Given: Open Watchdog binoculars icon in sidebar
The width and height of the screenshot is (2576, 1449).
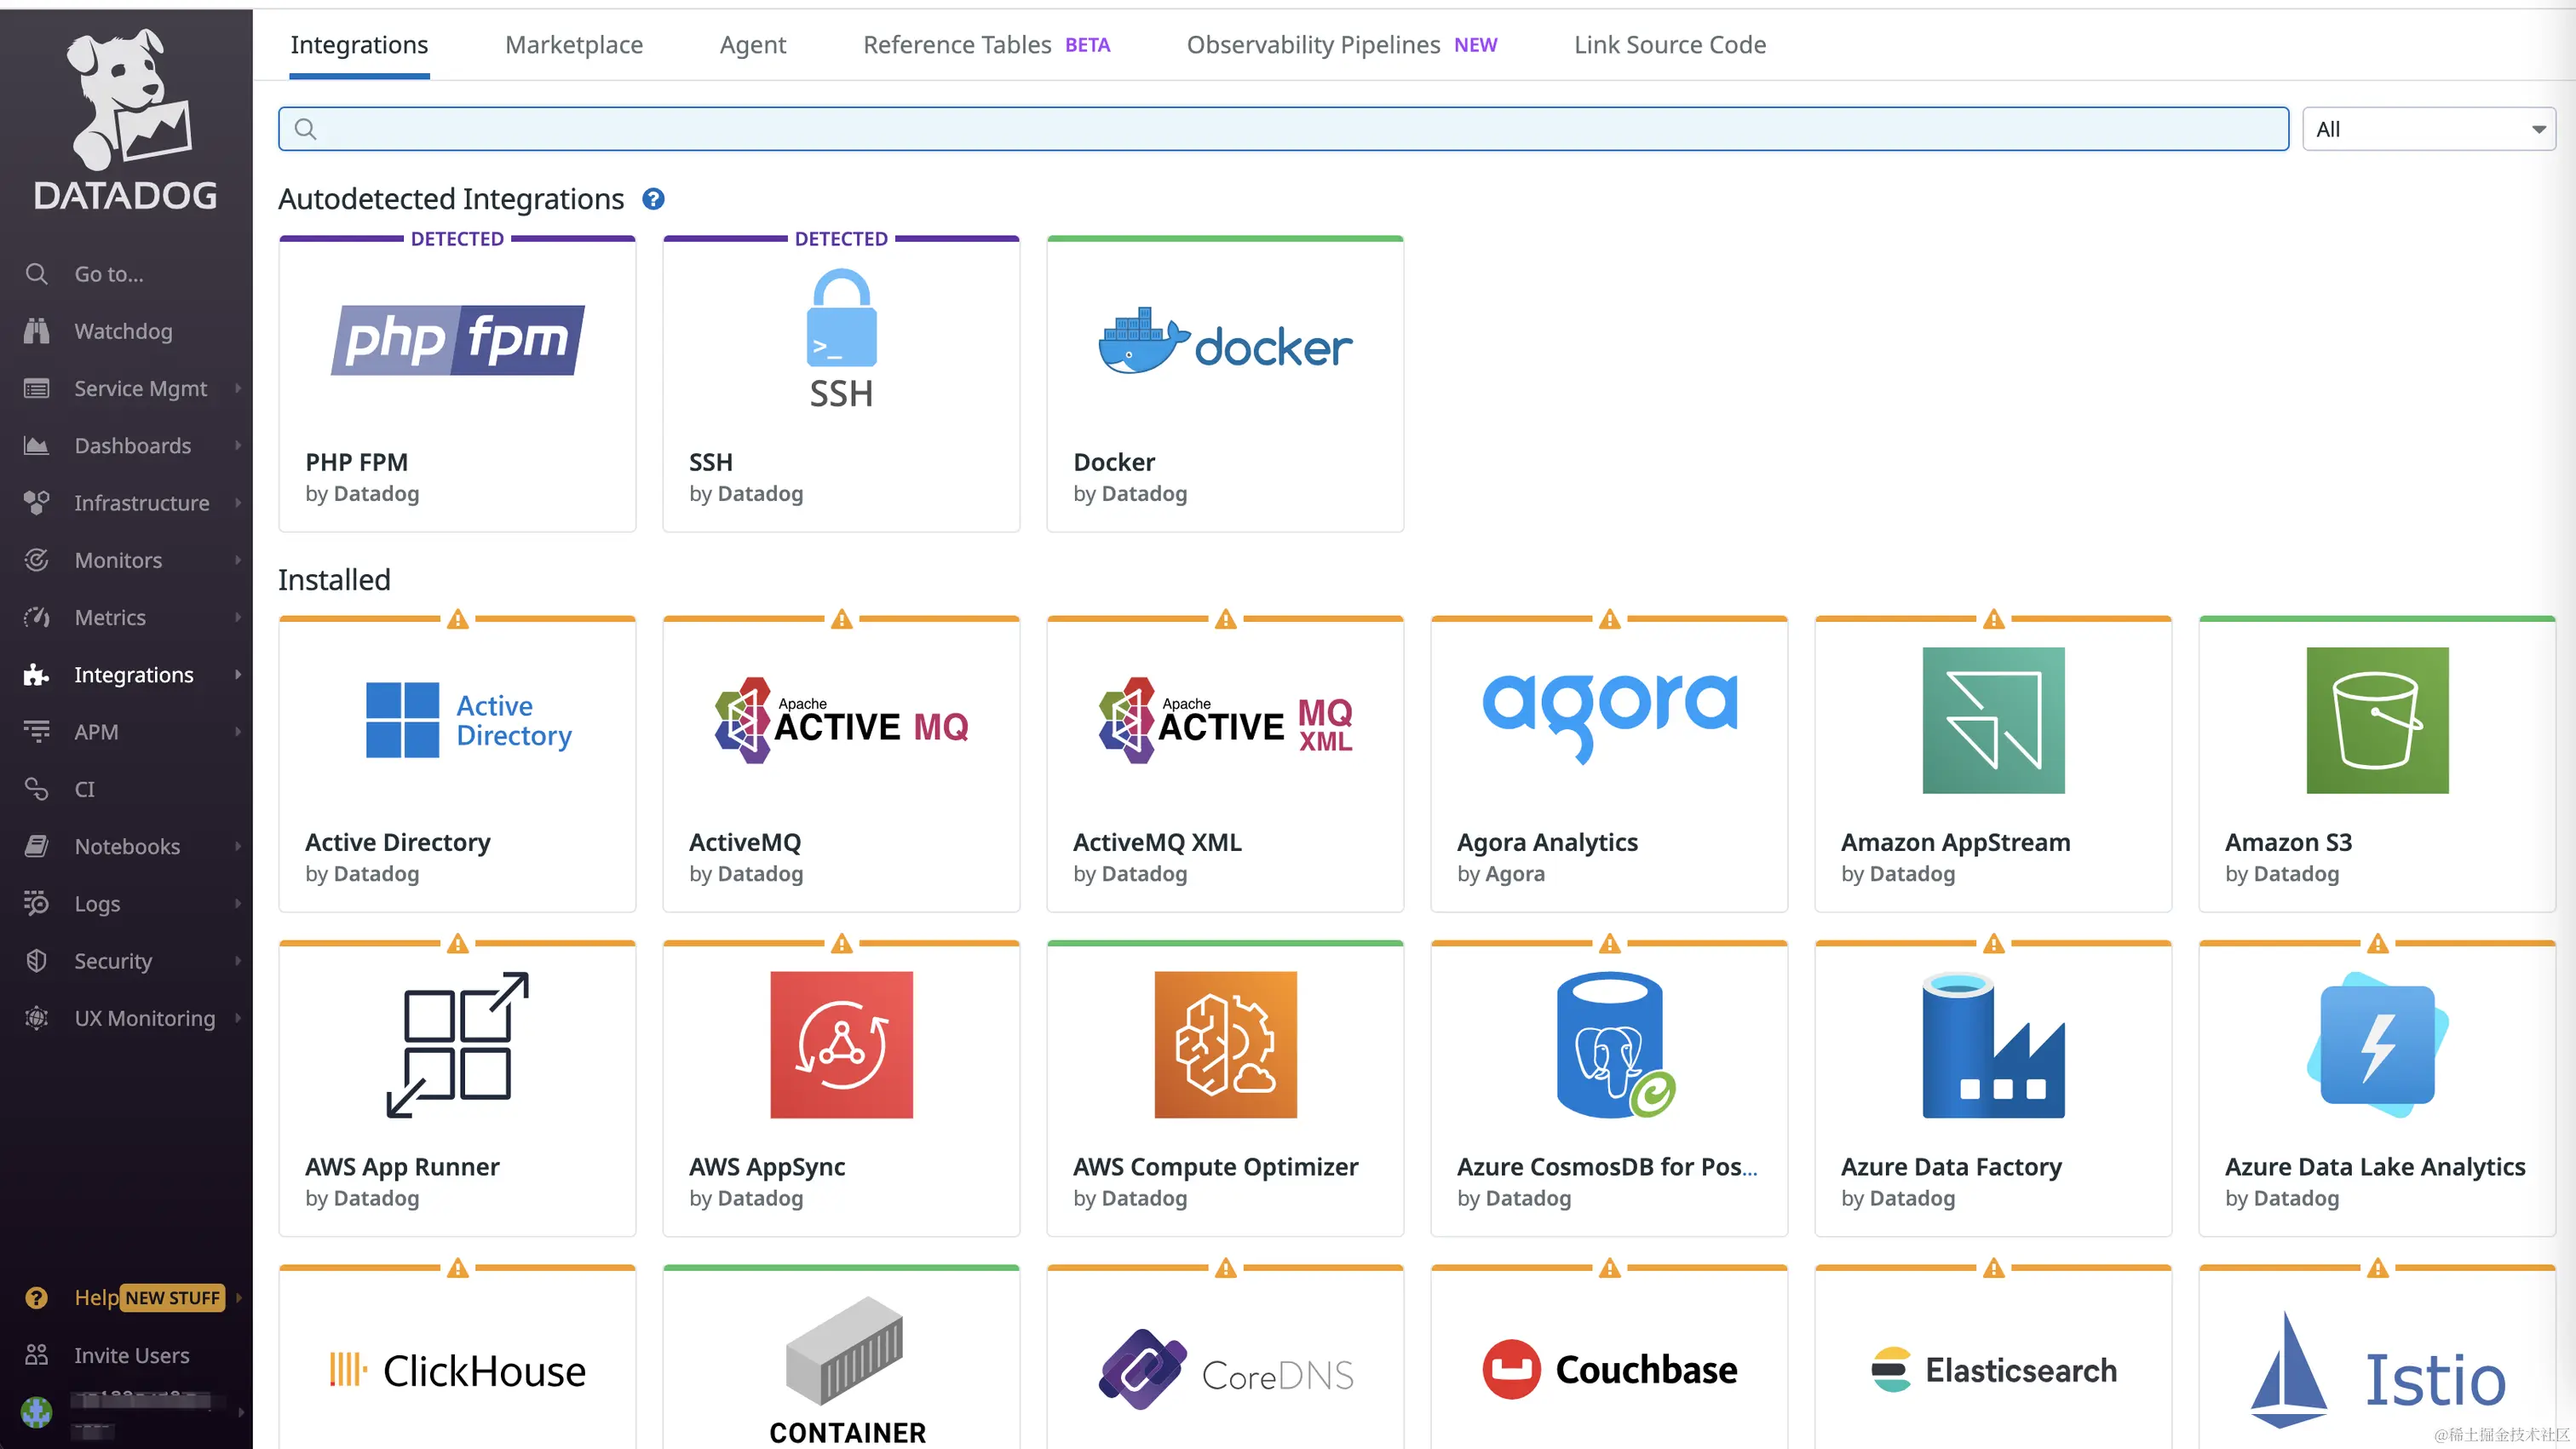Looking at the screenshot, I should [37, 331].
